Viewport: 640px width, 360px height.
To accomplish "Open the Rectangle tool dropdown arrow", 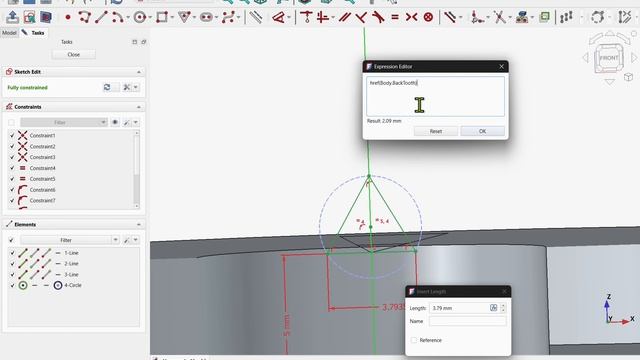I will tap(172, 18).
